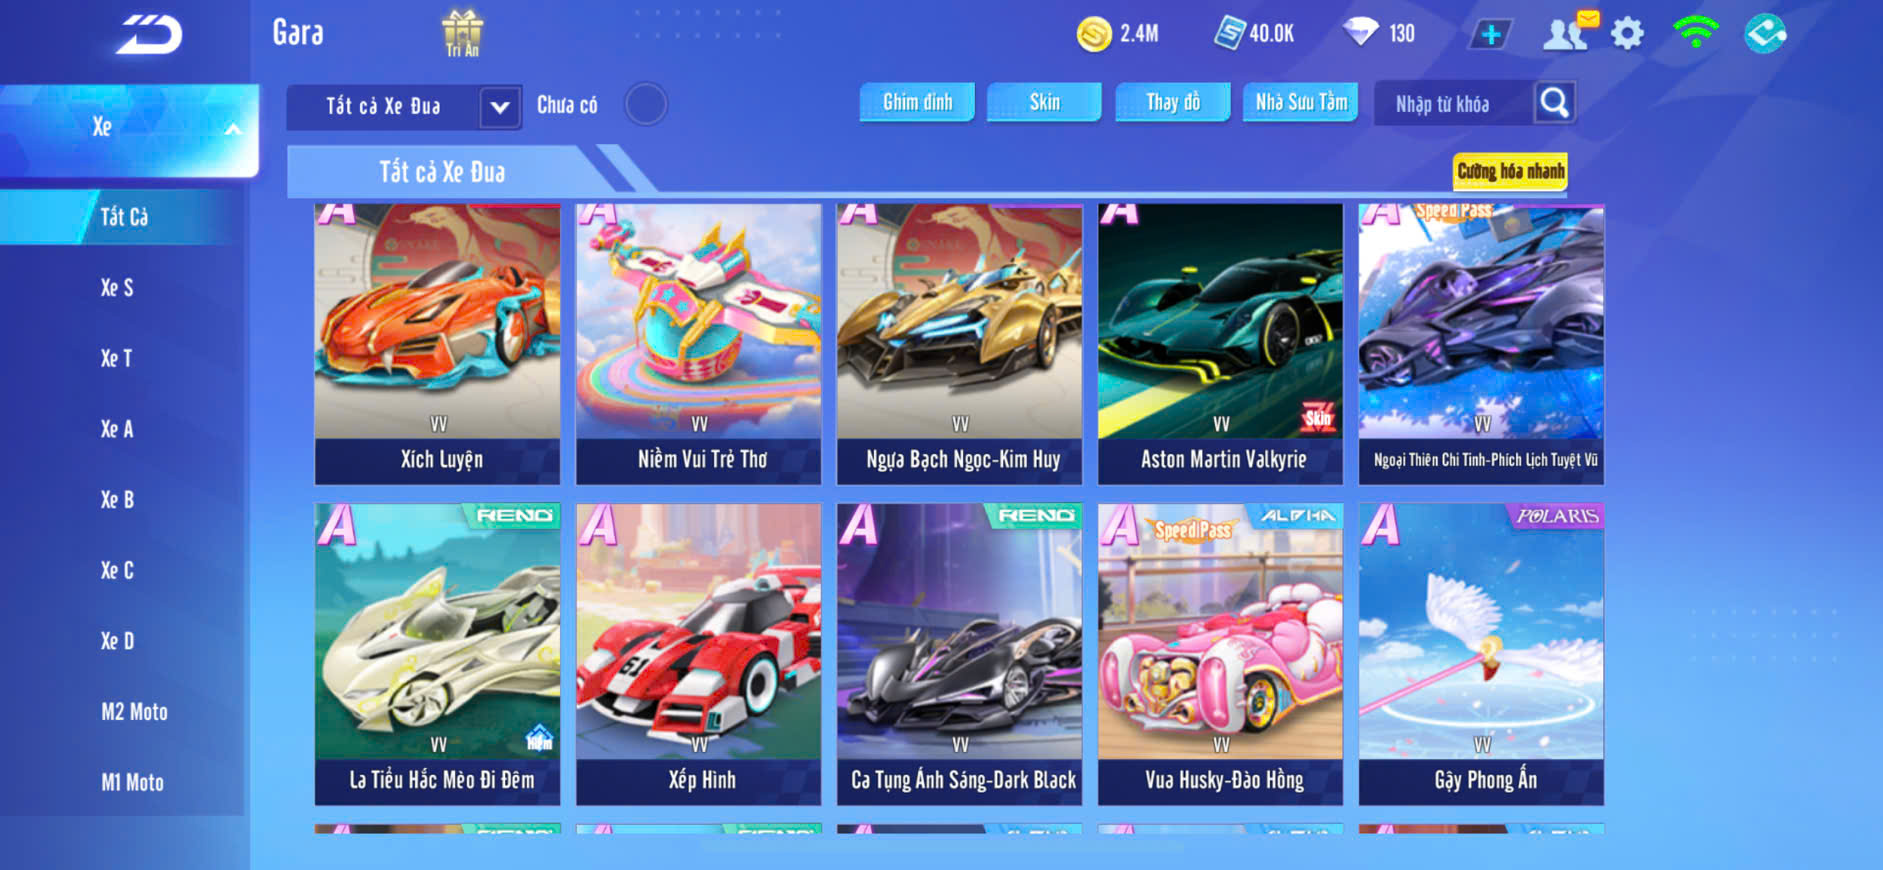Click the teal exchange icon at top right

(x=1765, y=33)
